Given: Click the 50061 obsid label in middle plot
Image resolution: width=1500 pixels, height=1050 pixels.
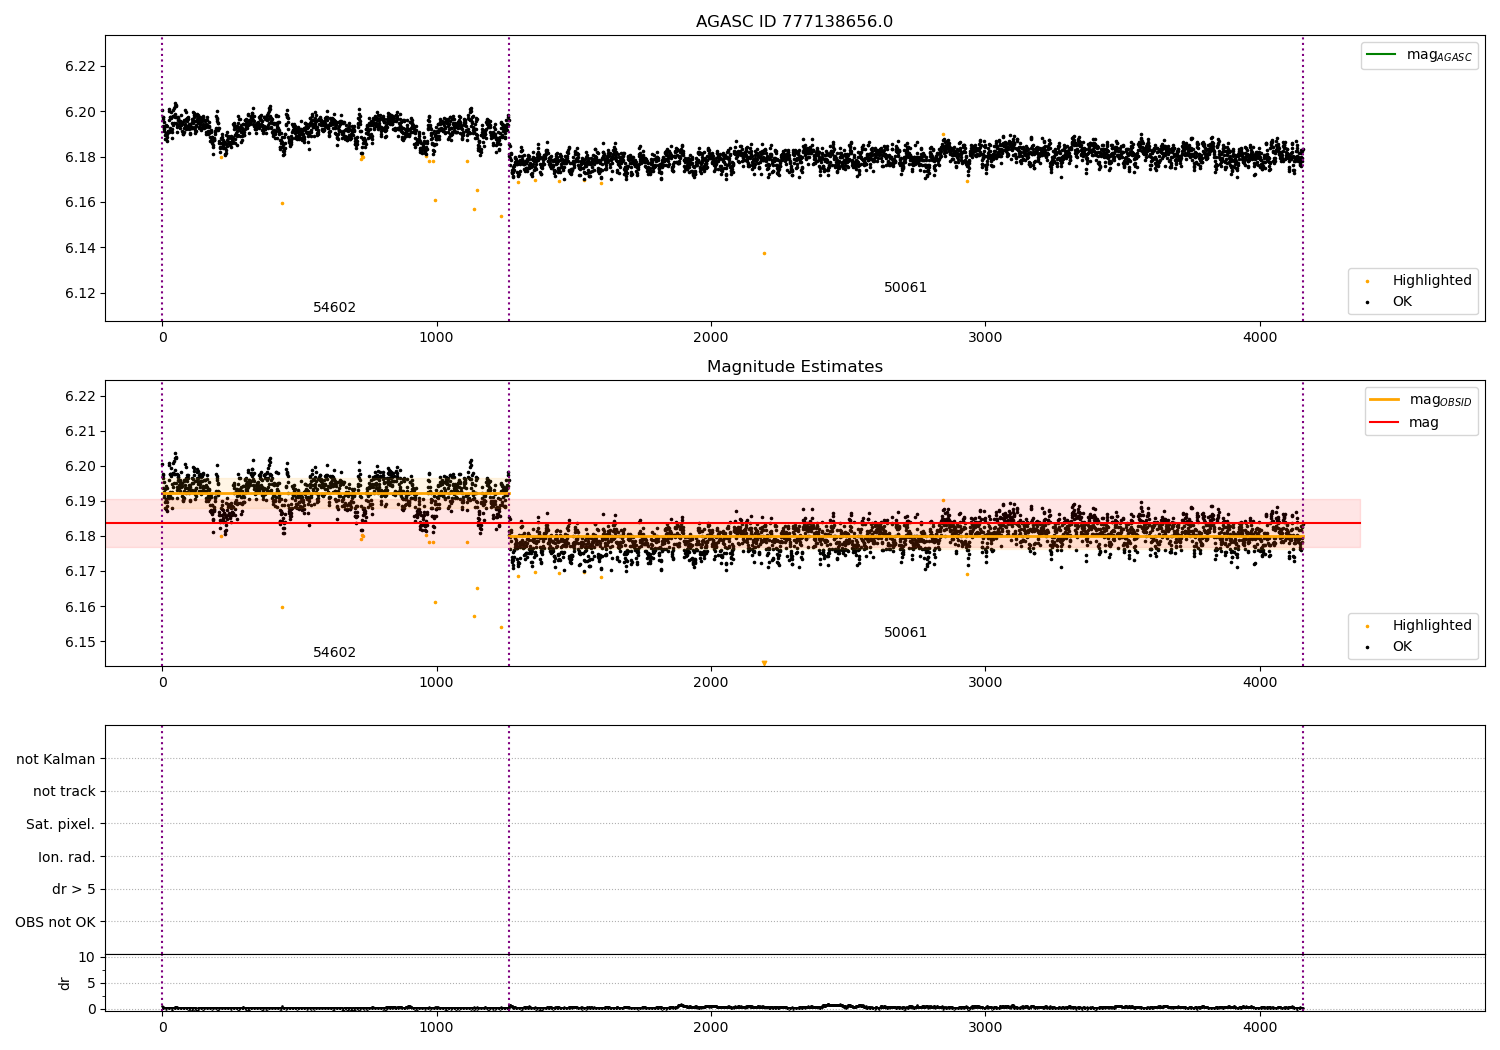Looking at the screenshot, I should (905, 633).
